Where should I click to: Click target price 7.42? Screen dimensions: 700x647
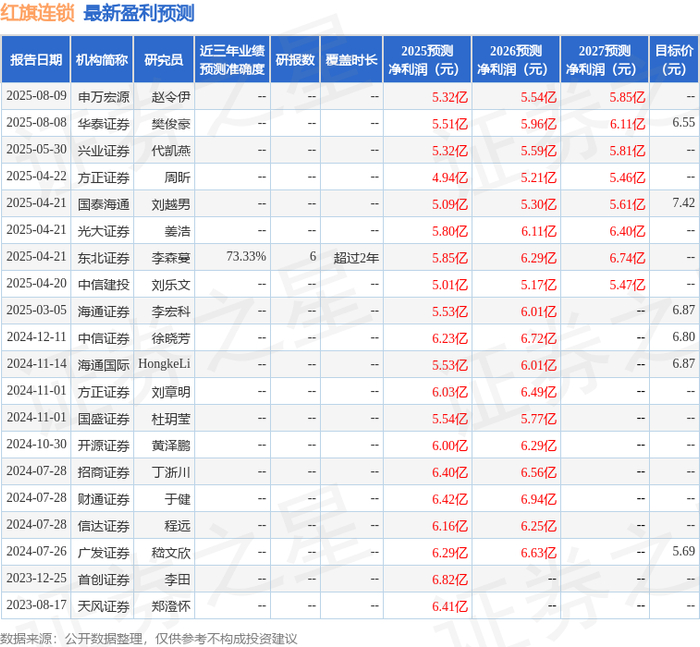coord(683,203)
